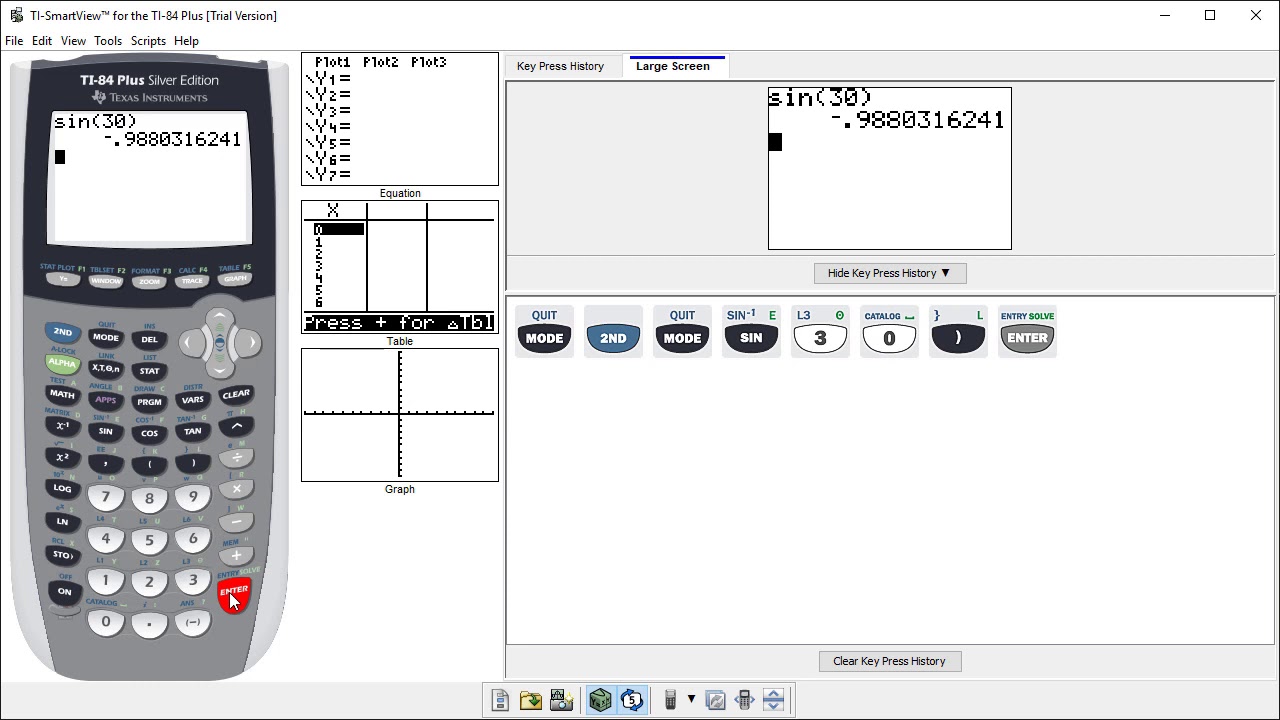Switch to the Key Press History tab
This screenshot has height=720, width=1280.
pos(560,66)
